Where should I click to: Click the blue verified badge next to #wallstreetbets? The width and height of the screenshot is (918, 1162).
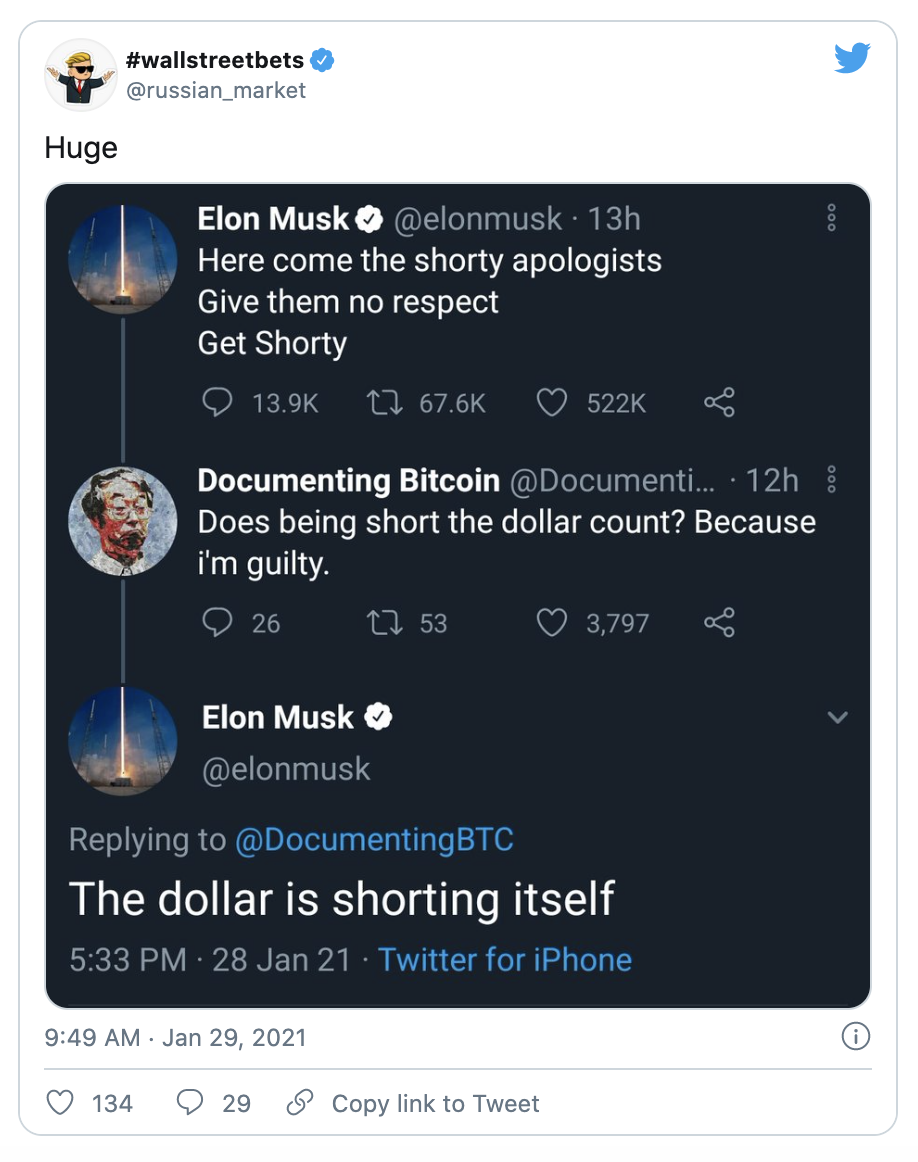[x=321, y=60]
